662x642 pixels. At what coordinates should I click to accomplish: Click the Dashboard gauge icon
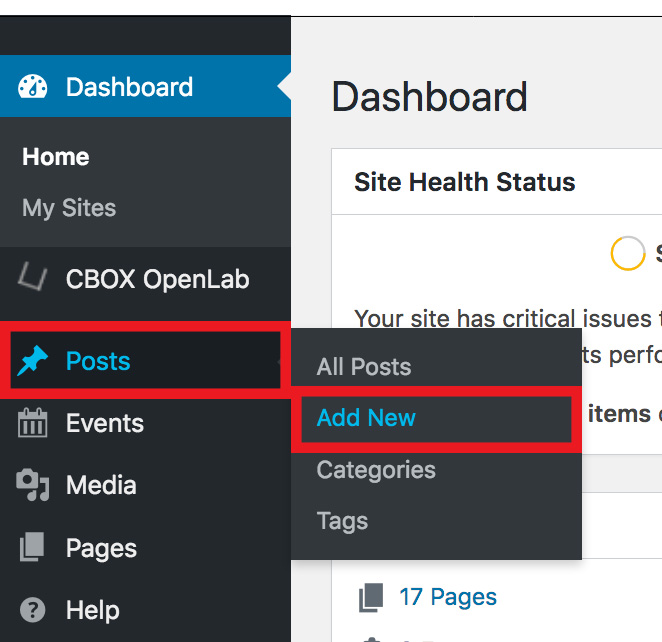click(x=33, y=87)
